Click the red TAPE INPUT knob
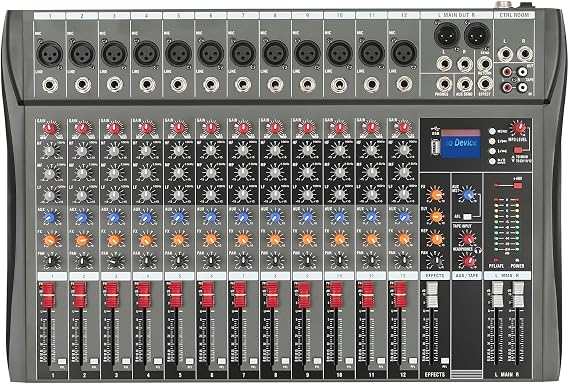 coord(467,239)
